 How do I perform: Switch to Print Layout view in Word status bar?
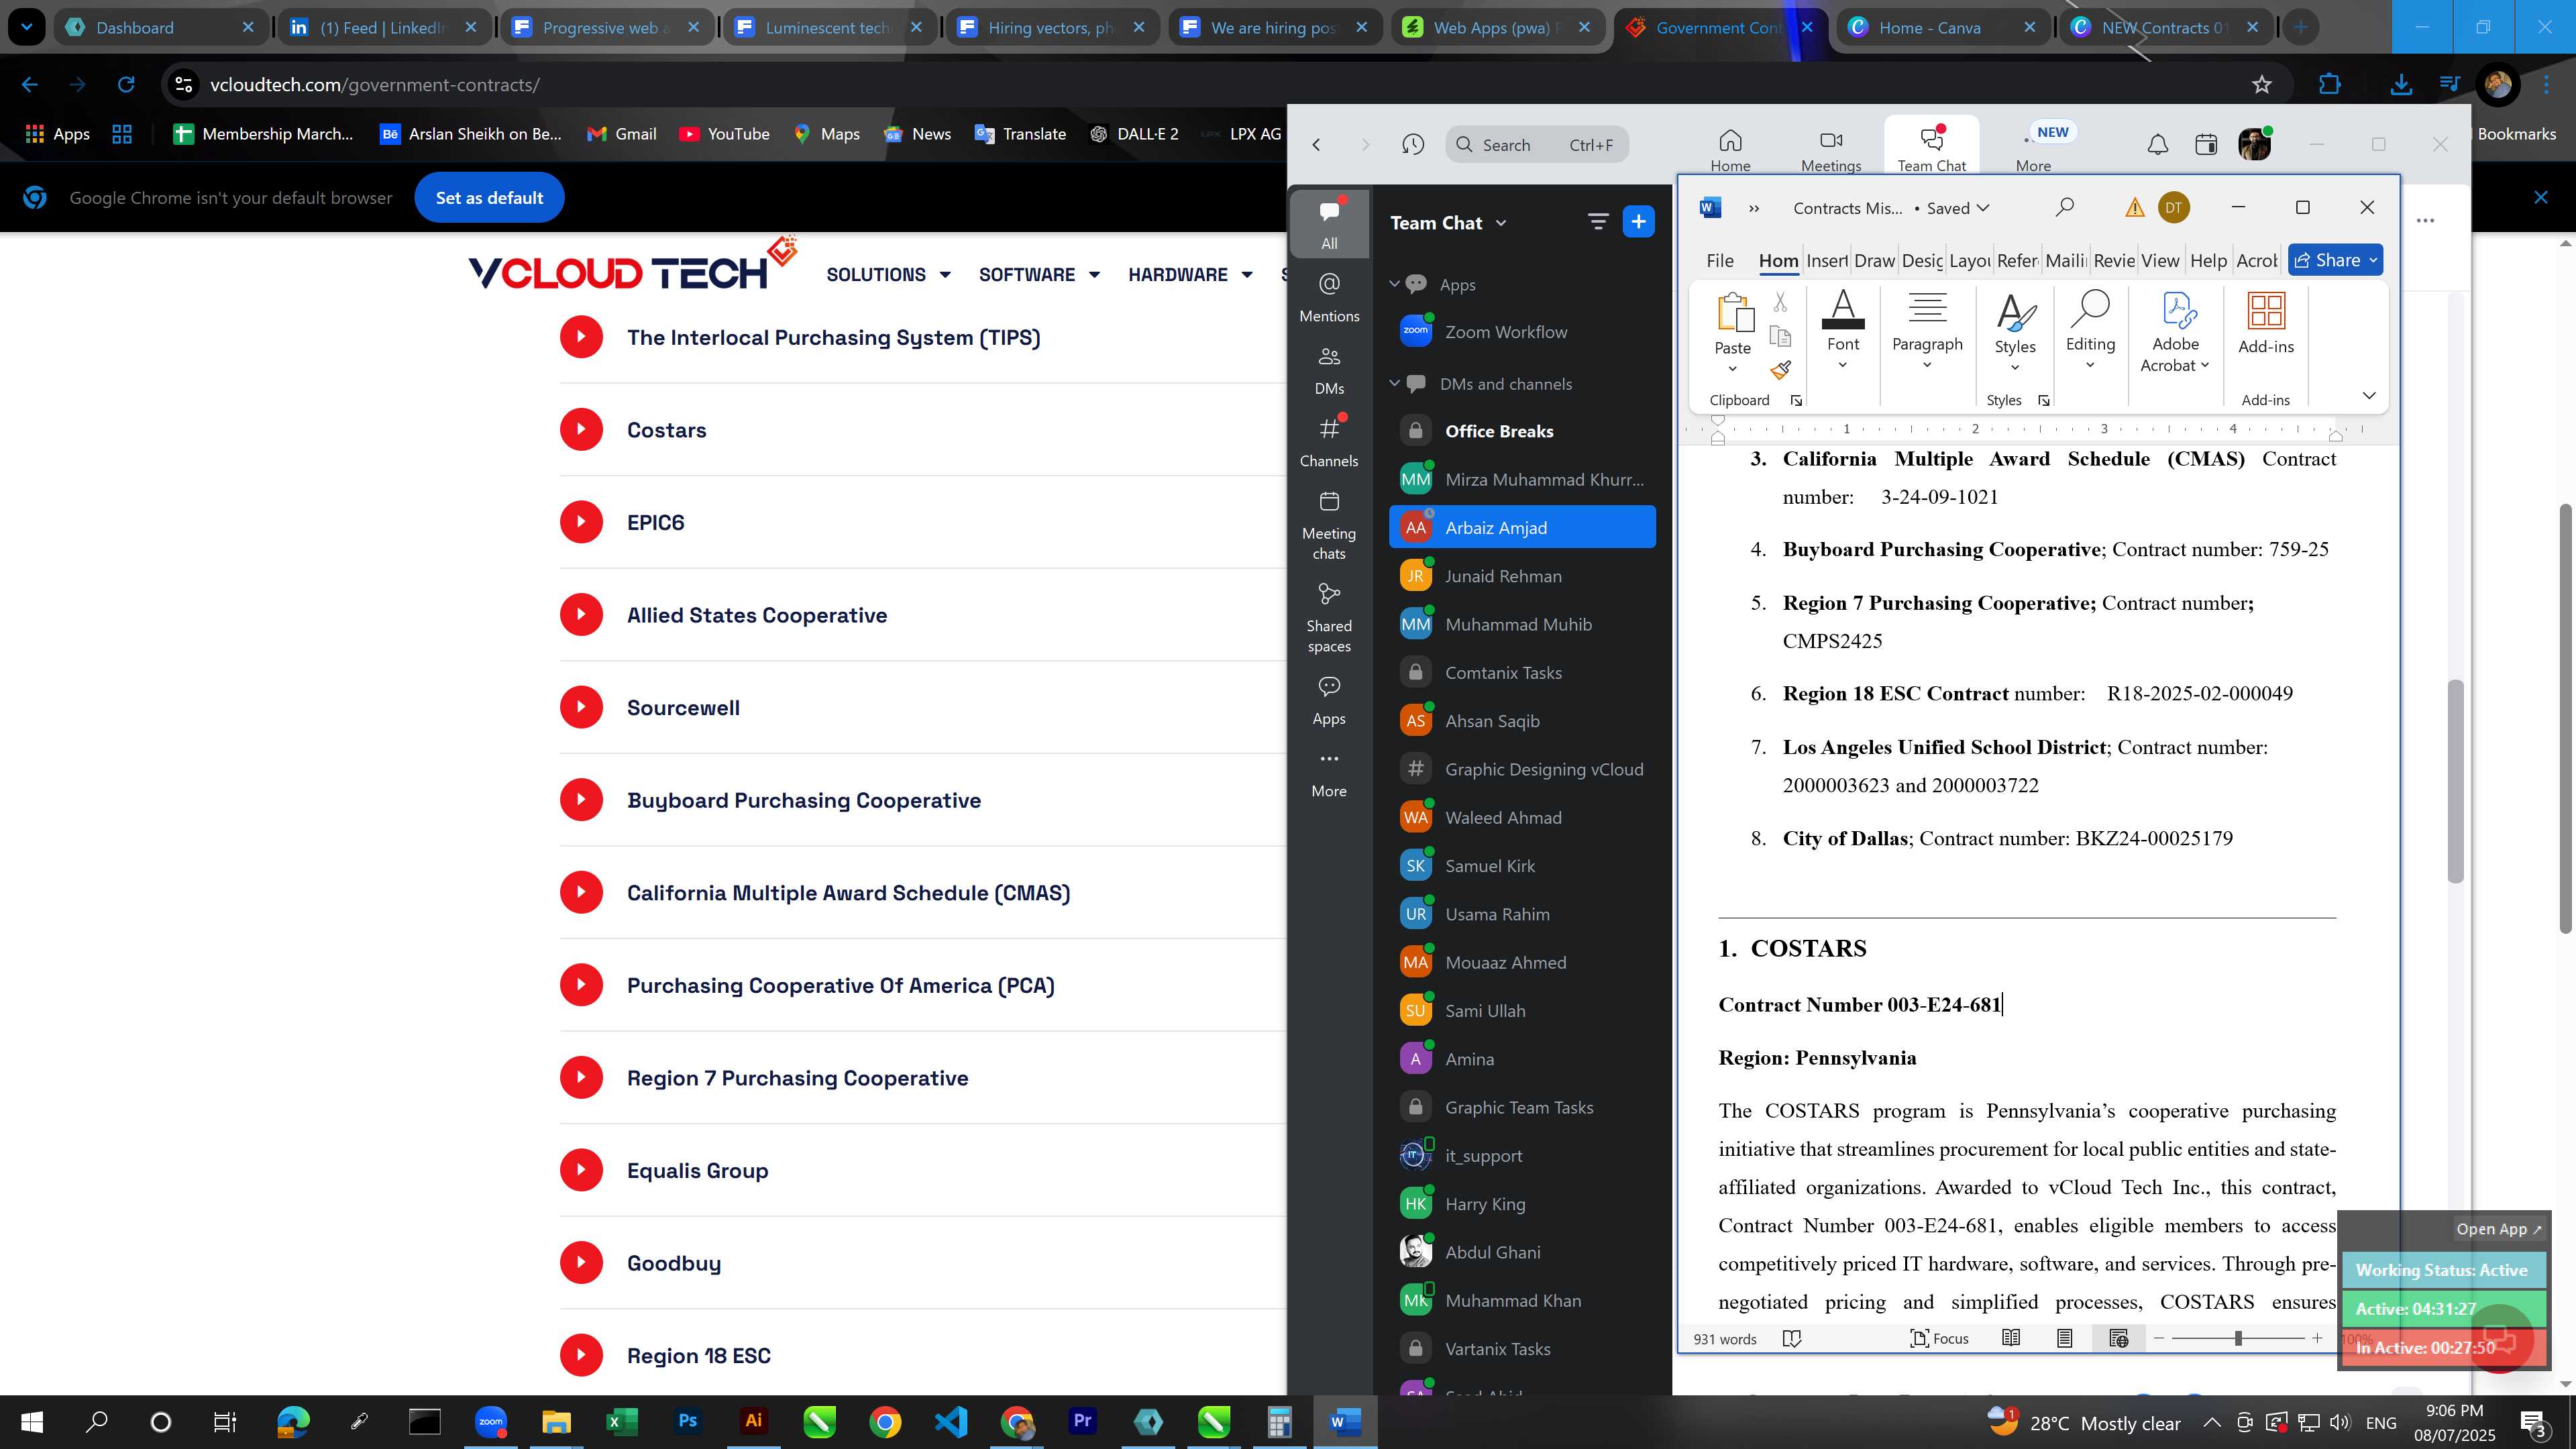pyautogui.click(x=2064, y=1338)
